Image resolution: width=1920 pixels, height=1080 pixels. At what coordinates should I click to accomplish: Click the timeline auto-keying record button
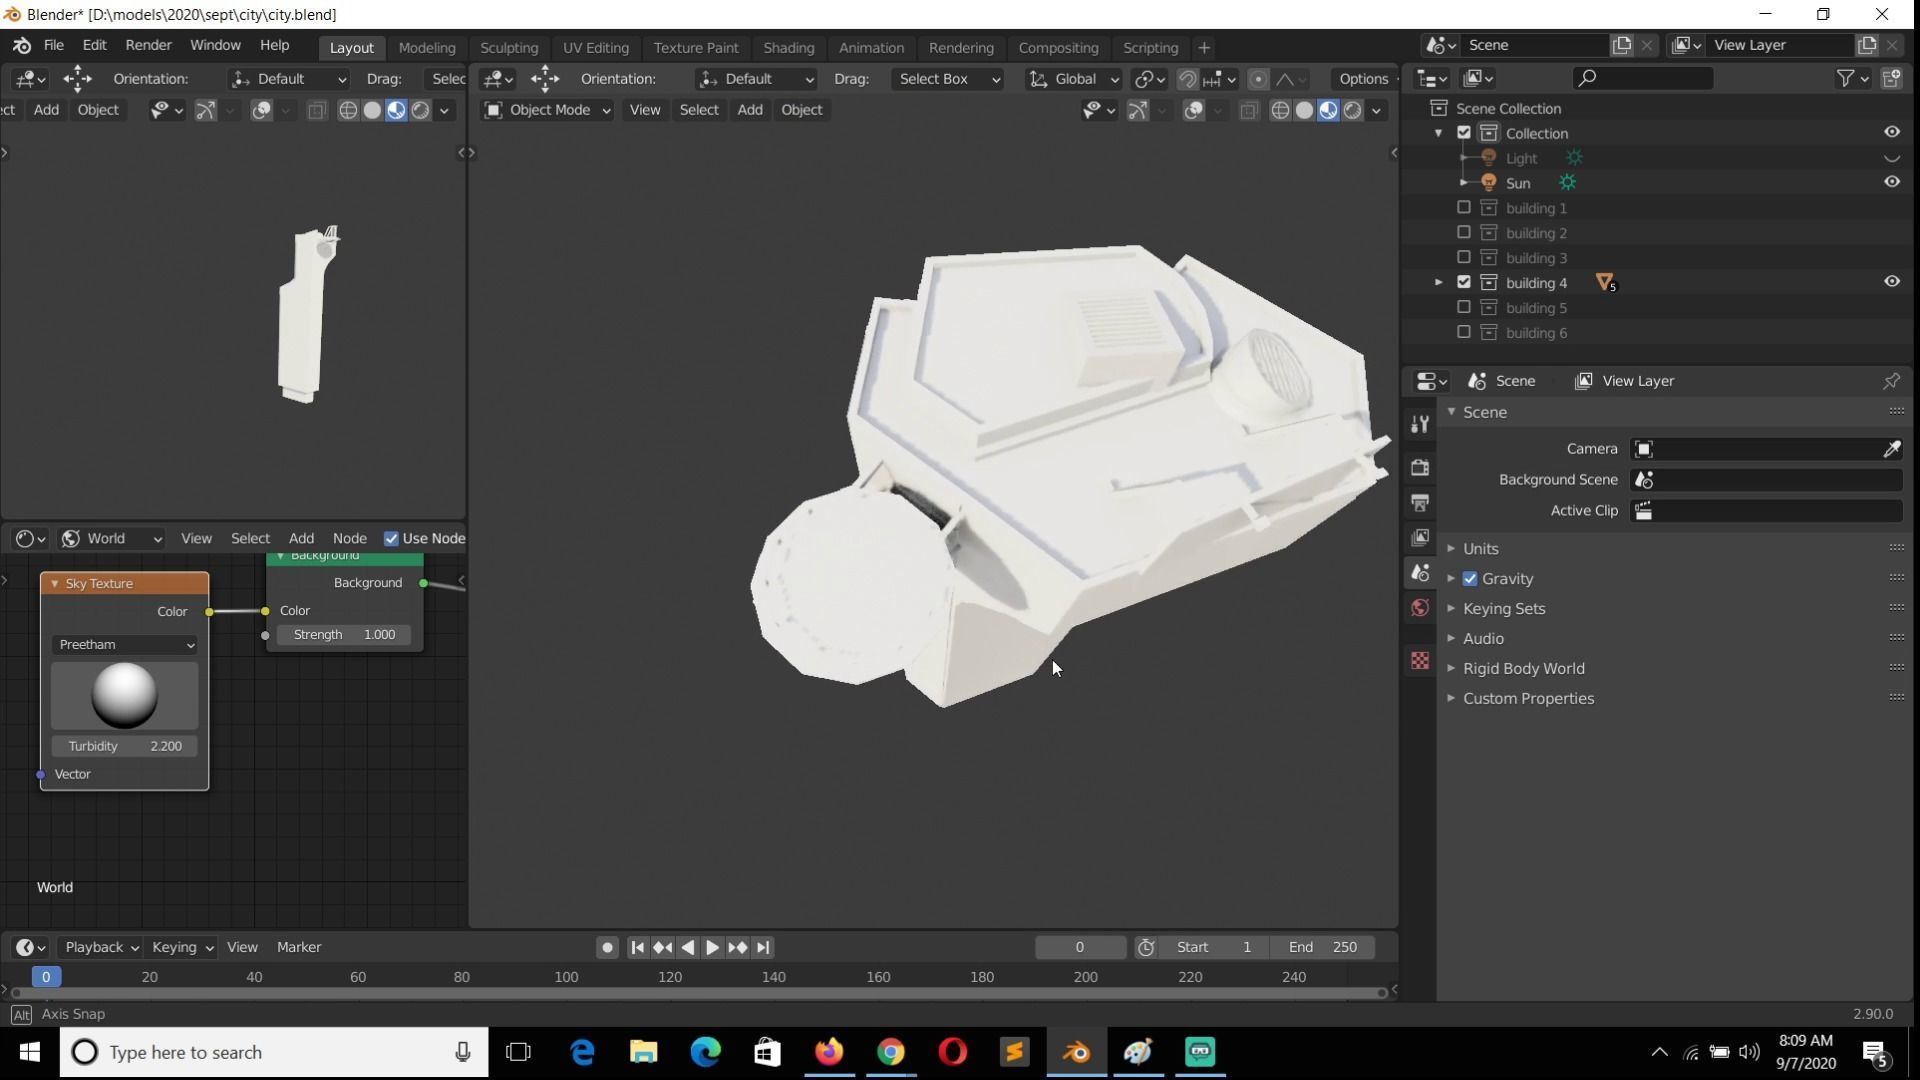pos(607,947)
